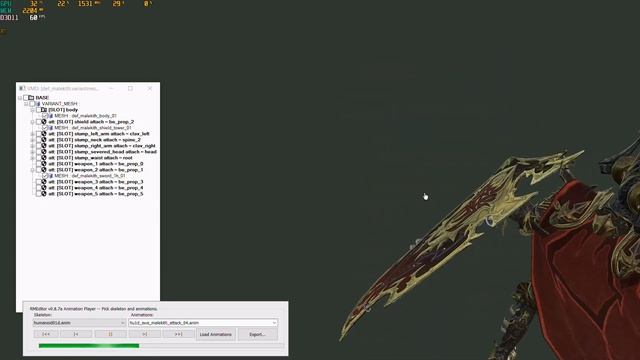The height and width of the screenshot is (360, 640).
Task: Toggle the shield attach be_prop_2 checkbox
Action: pyautogui.click(x=38, y=122)
